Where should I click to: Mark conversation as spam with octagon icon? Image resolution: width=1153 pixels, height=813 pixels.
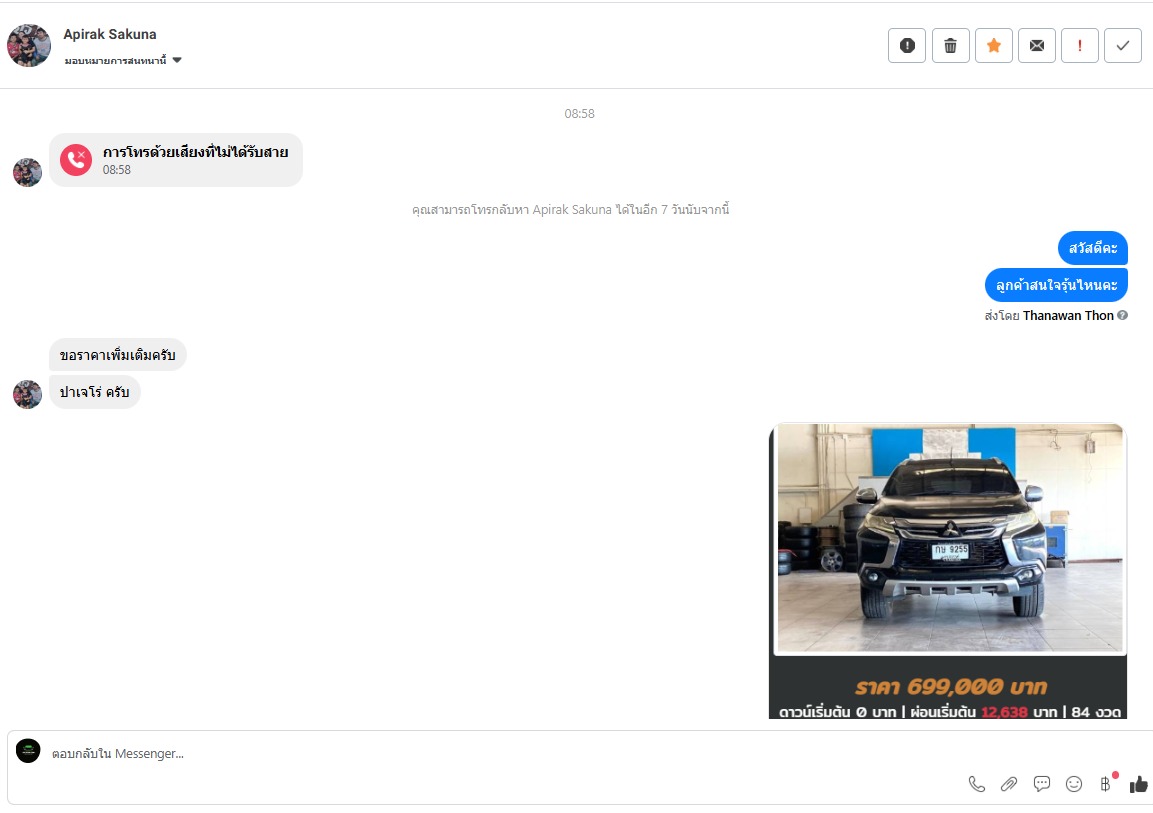(x=907, y=46)
